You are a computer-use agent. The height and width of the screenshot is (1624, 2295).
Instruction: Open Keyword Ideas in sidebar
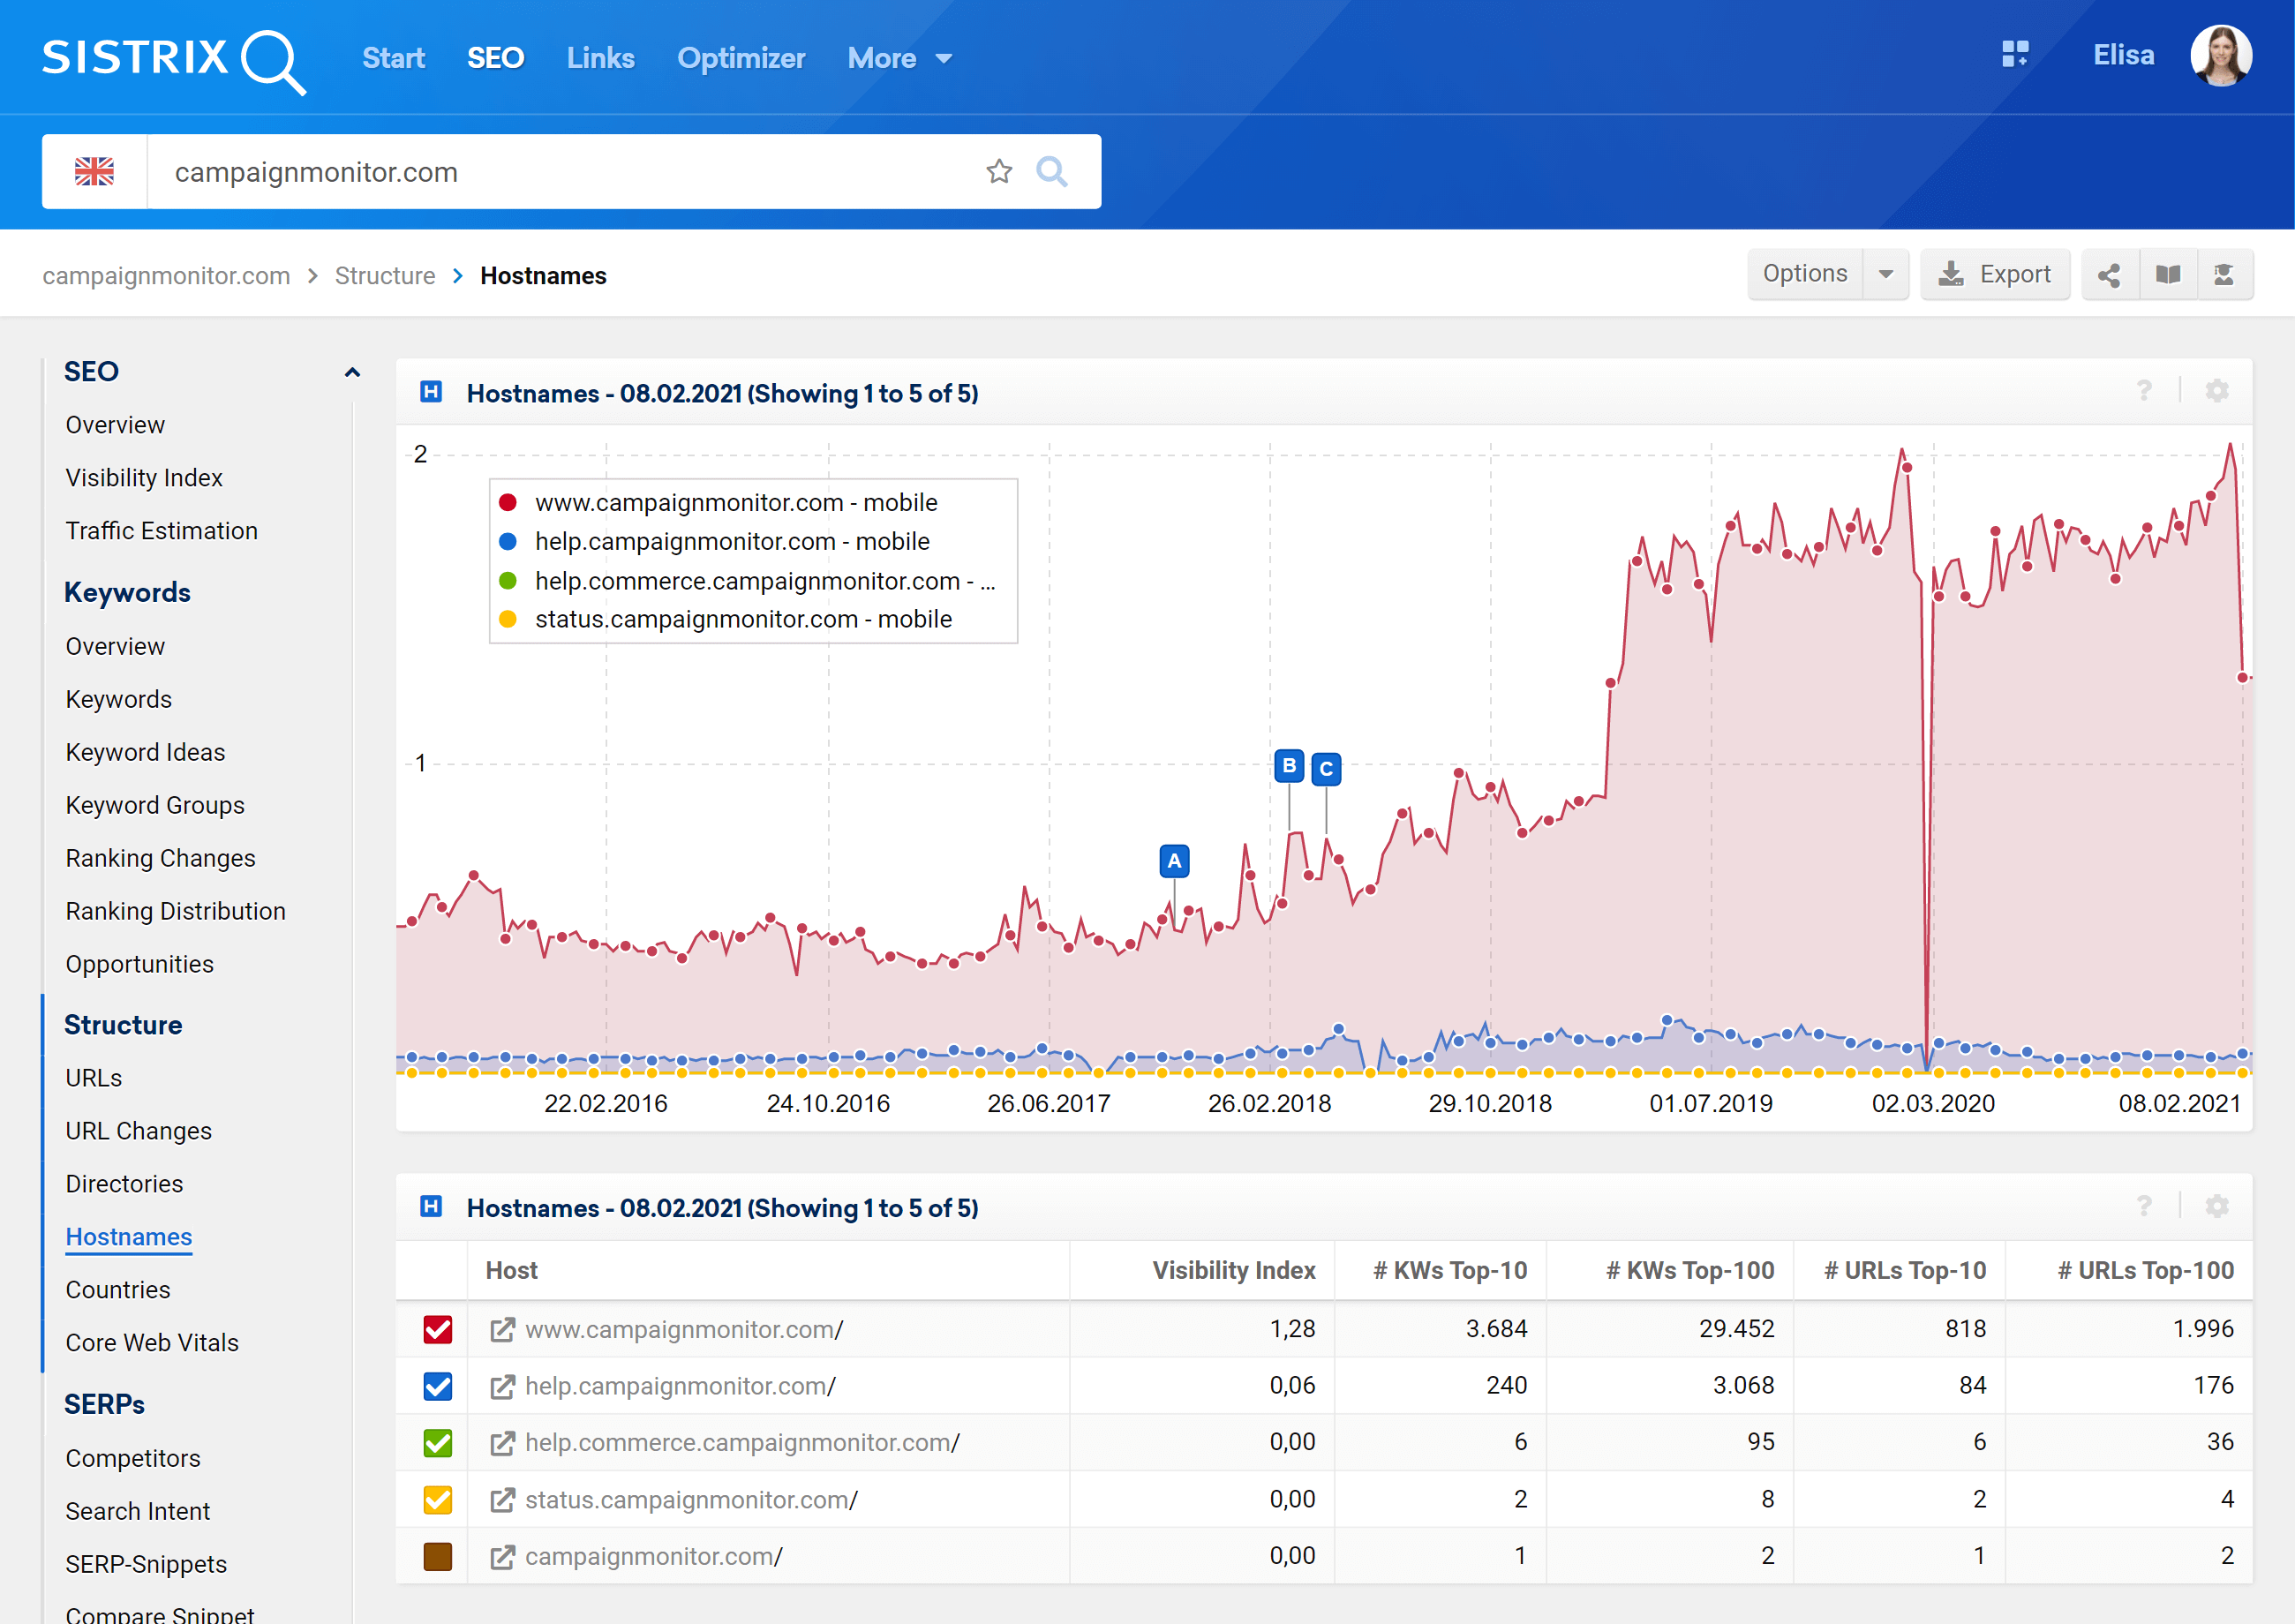pyautogui.click(x=145, y=752)
